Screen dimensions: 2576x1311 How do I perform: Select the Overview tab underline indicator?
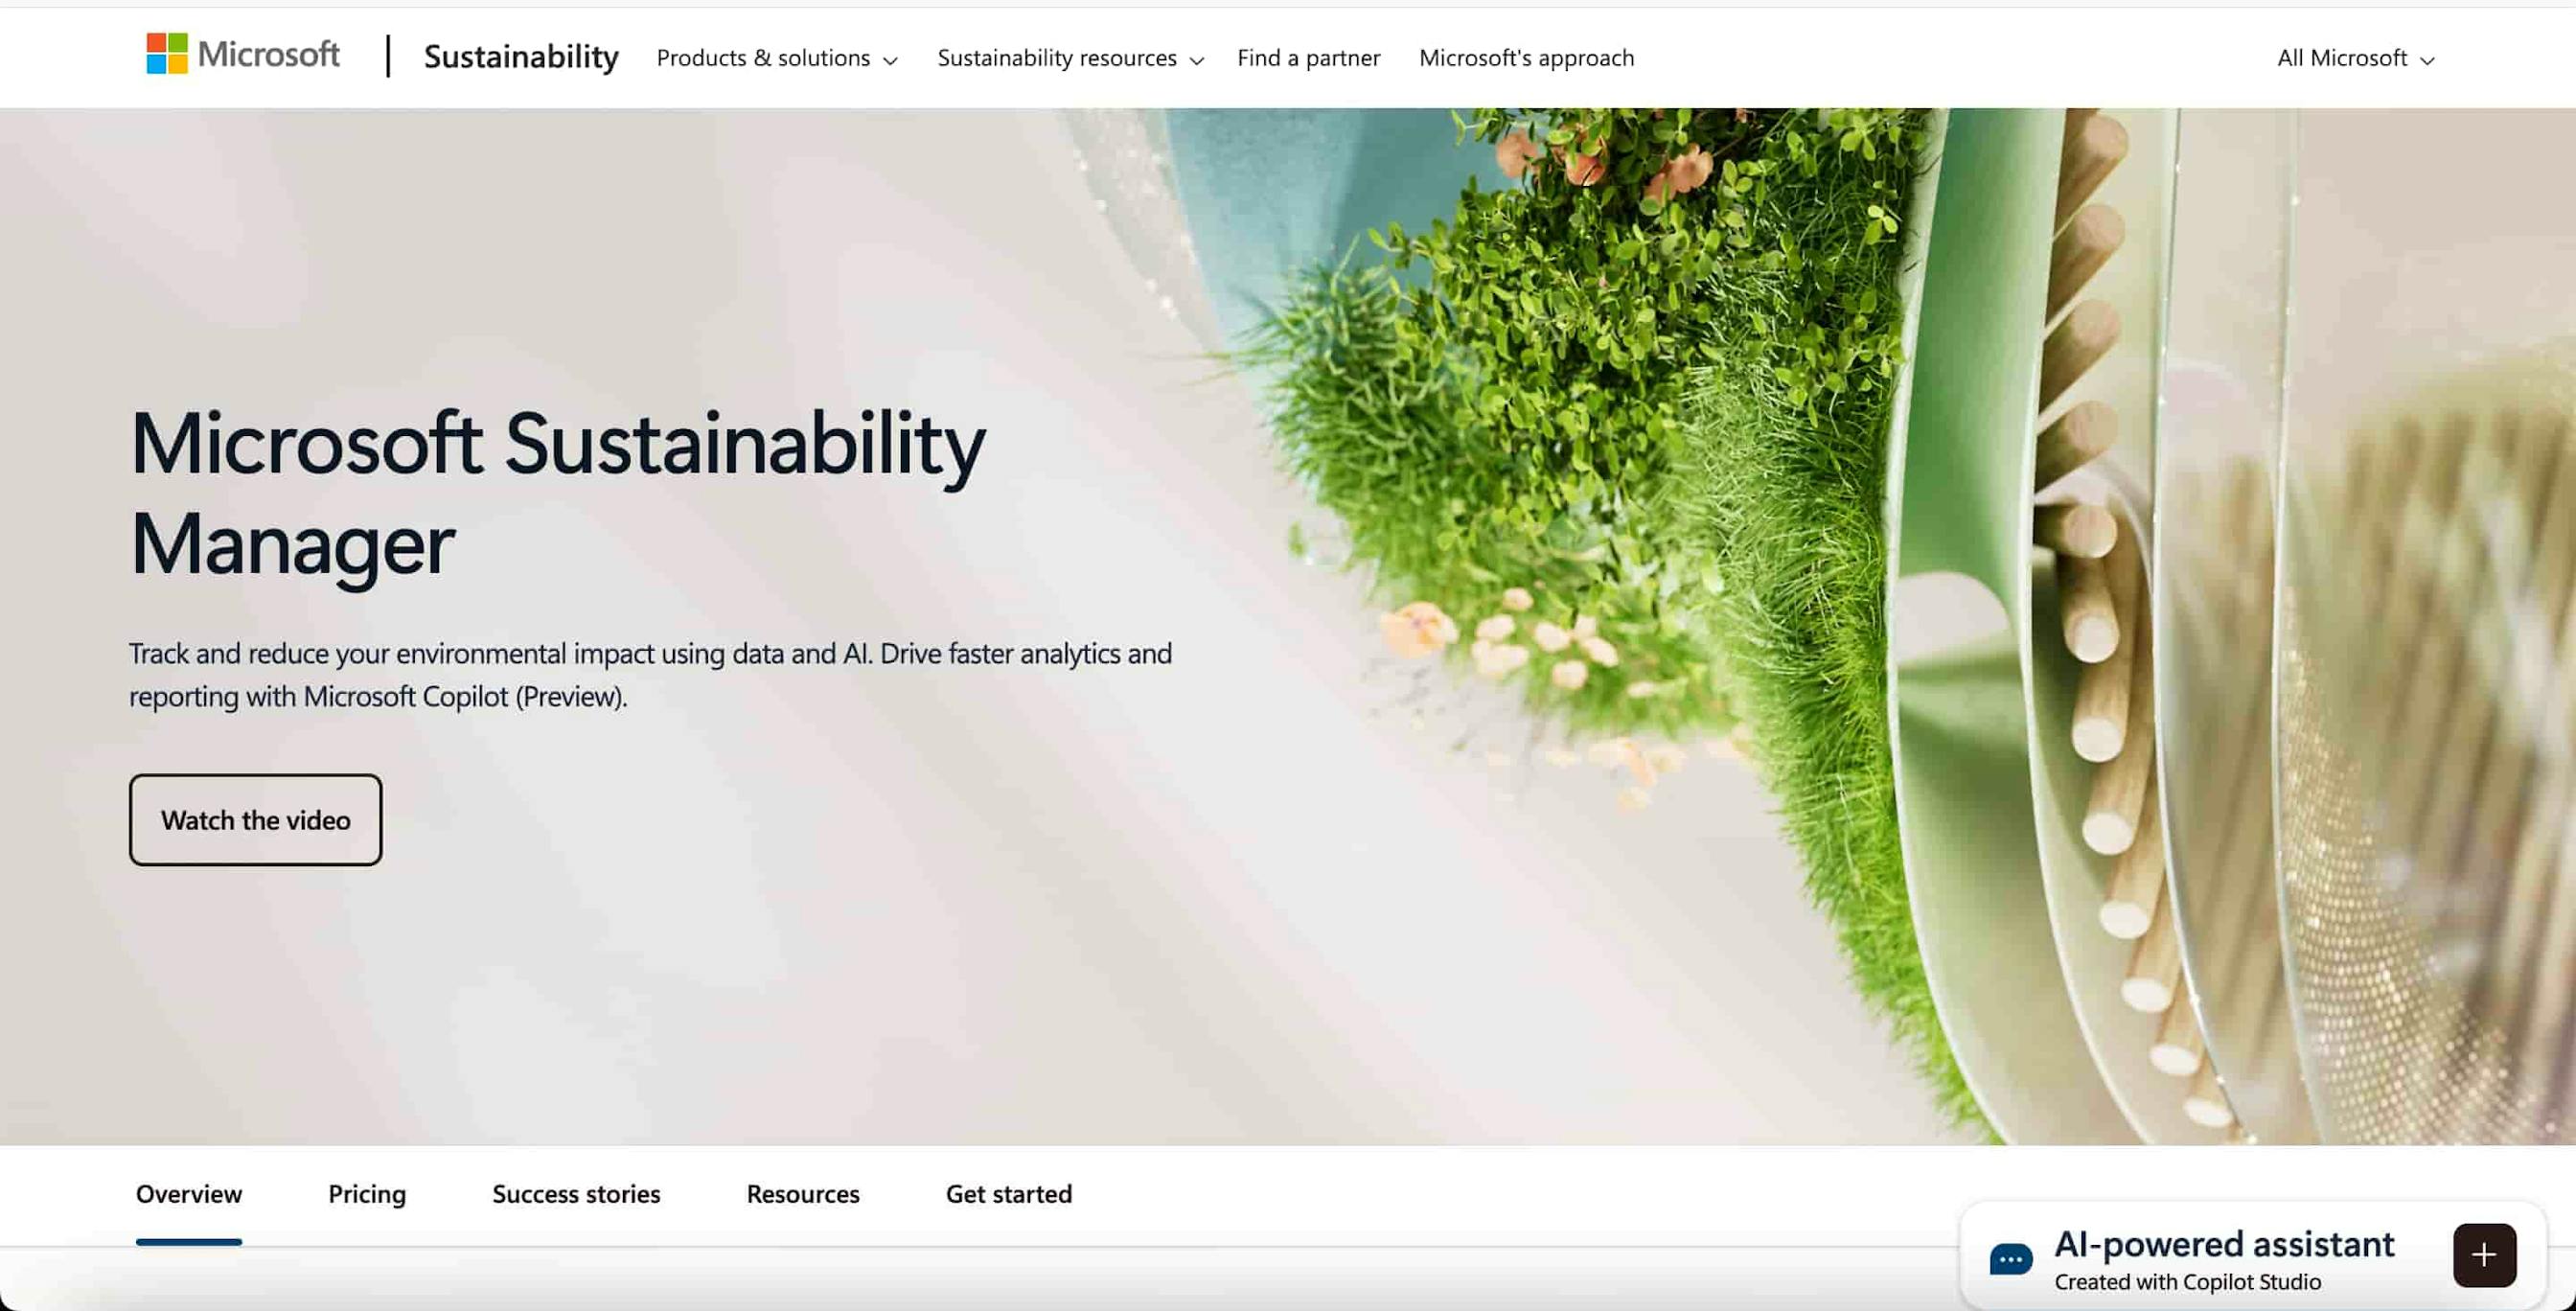(188, 1240)
